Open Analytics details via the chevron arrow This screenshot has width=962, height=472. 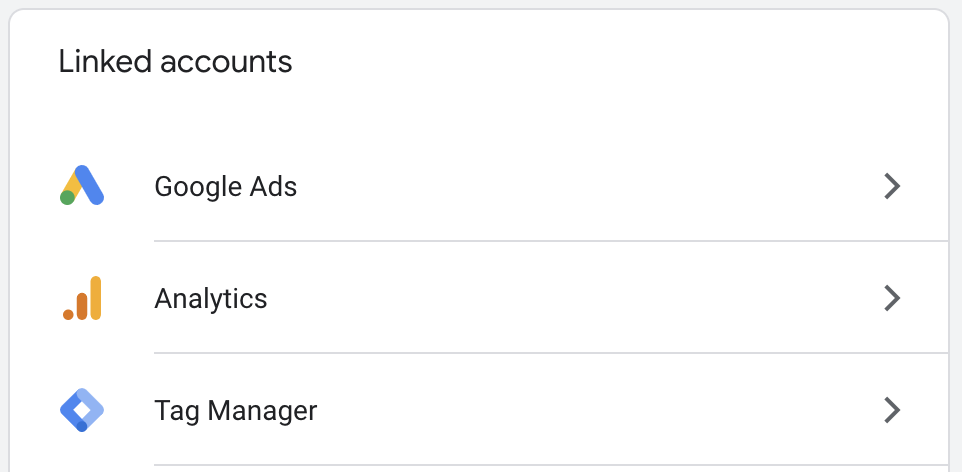pyautogui.click(x=892, y=298)
